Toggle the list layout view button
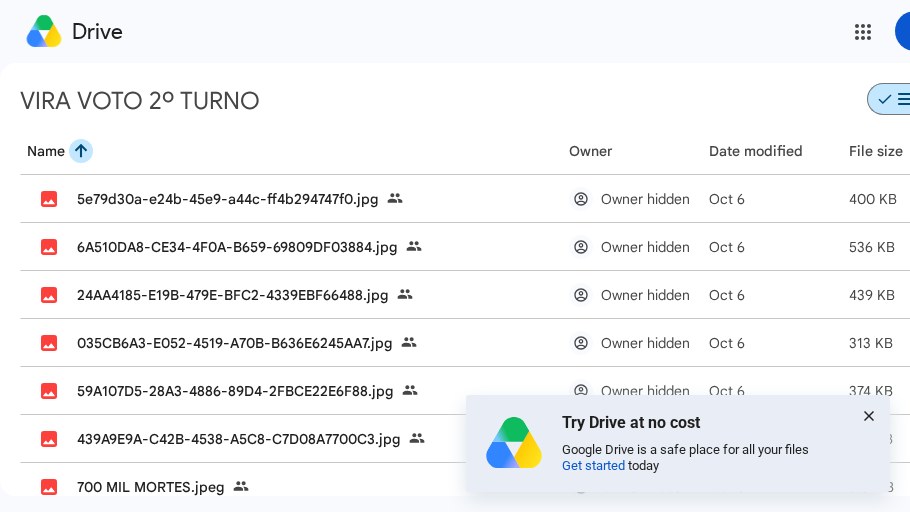 tap(889, 99)
